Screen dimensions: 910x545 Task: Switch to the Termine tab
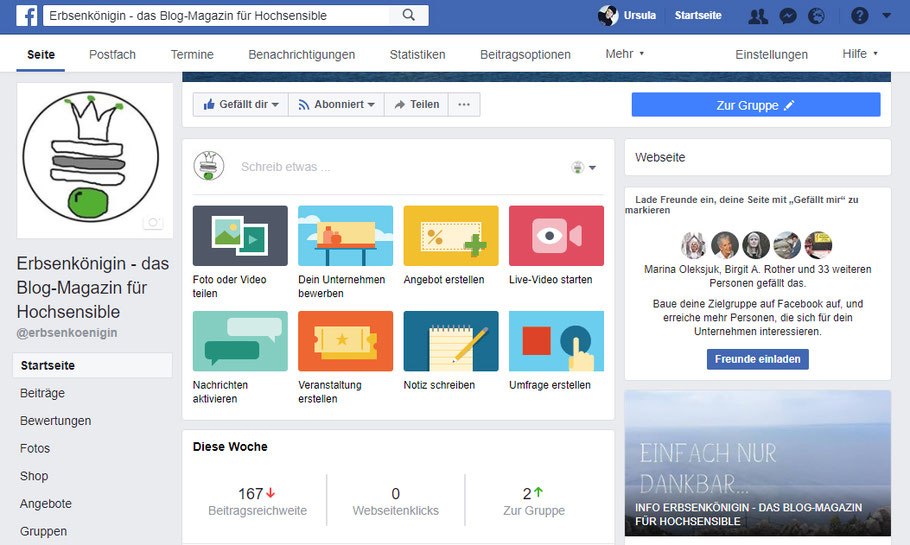[192, 55]
